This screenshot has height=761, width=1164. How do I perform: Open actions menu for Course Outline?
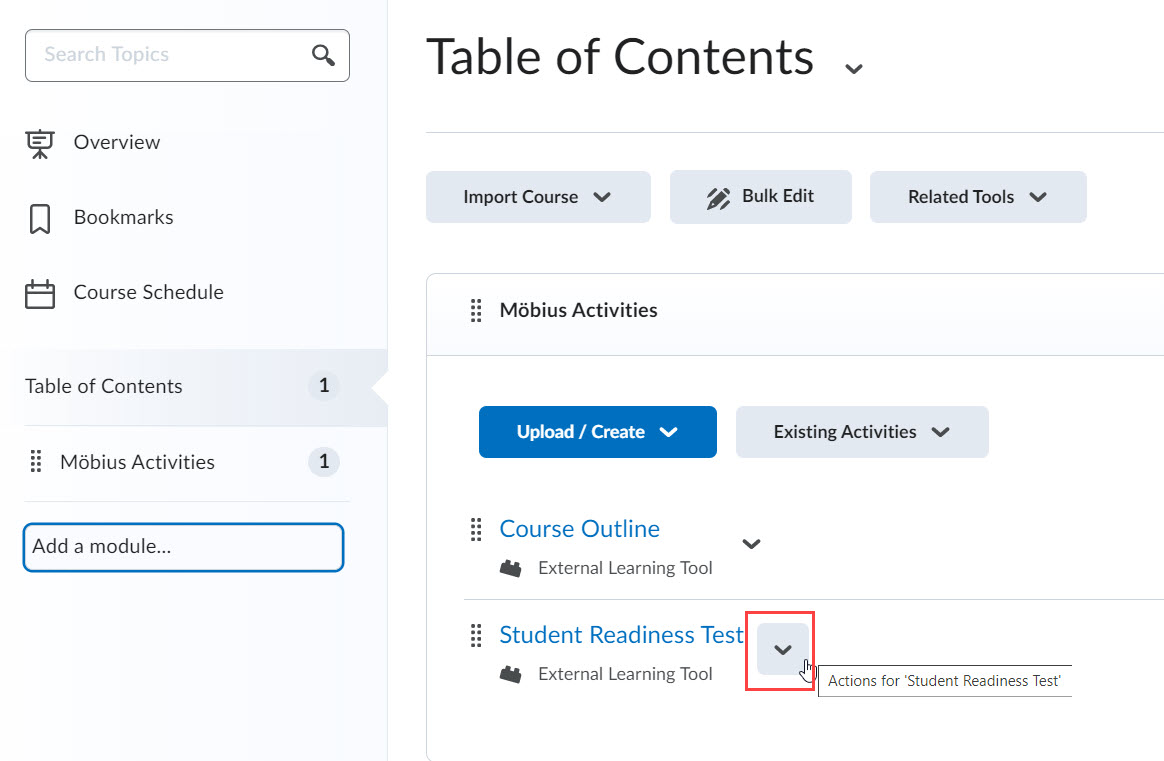(x=751, y=544)
